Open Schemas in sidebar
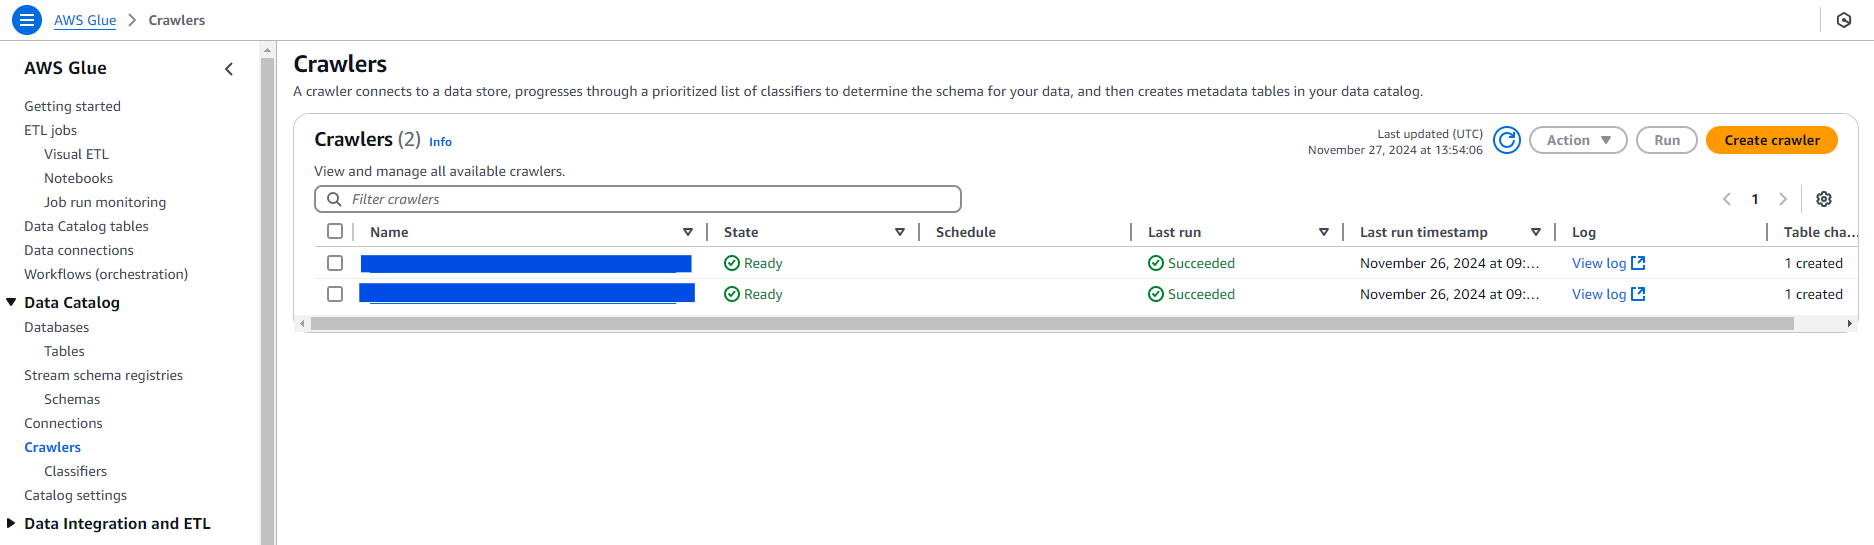 pos(72,399)
